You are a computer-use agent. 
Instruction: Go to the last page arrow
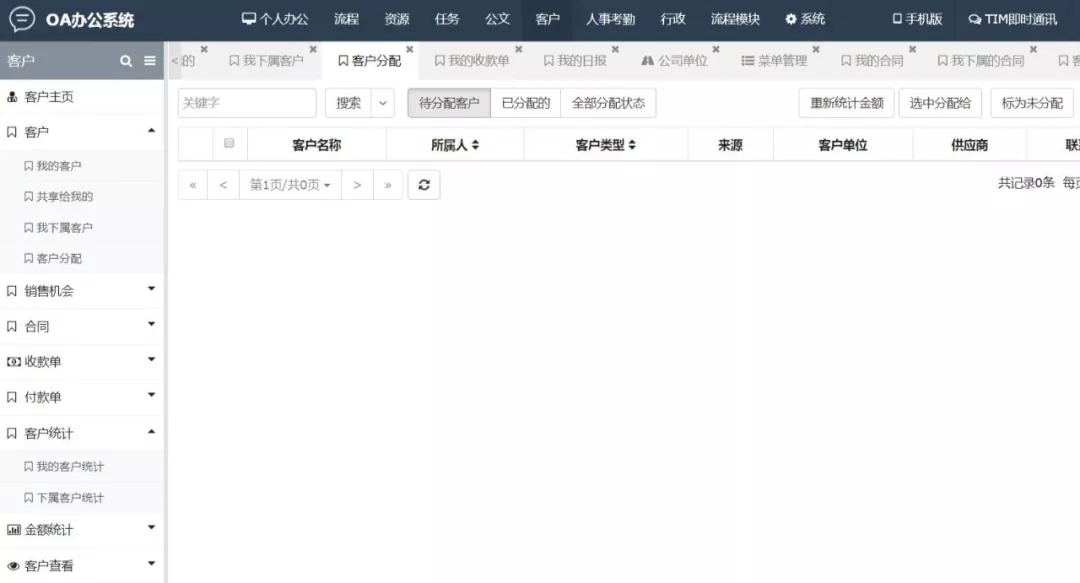tap(387, 185)
